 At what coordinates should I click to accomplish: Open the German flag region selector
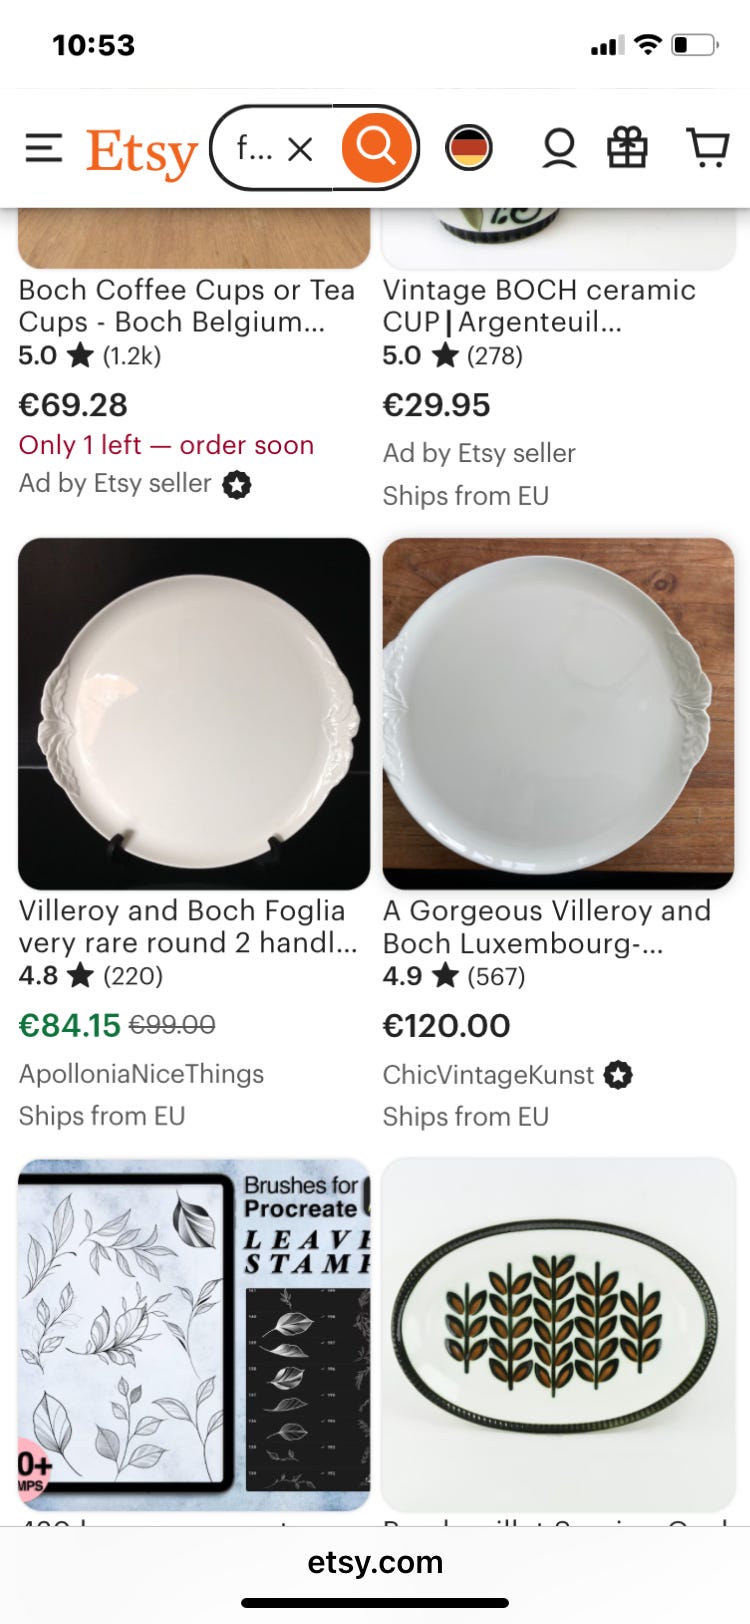(468, 149)
